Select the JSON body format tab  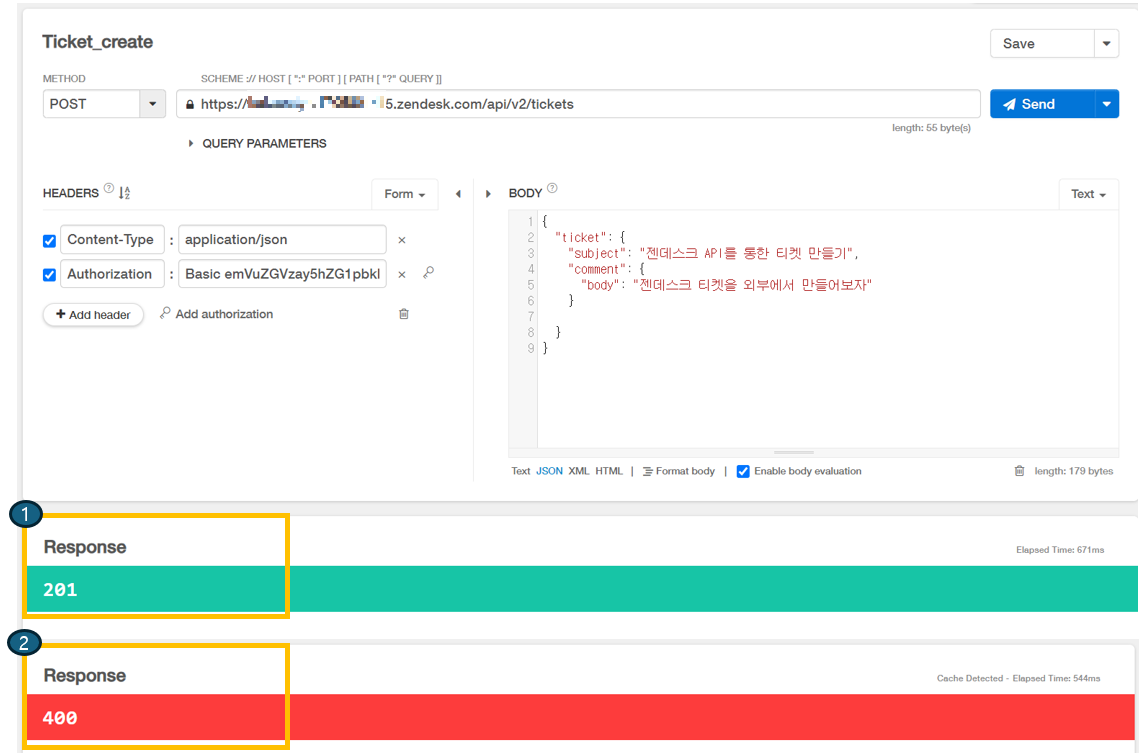point(549,471)
